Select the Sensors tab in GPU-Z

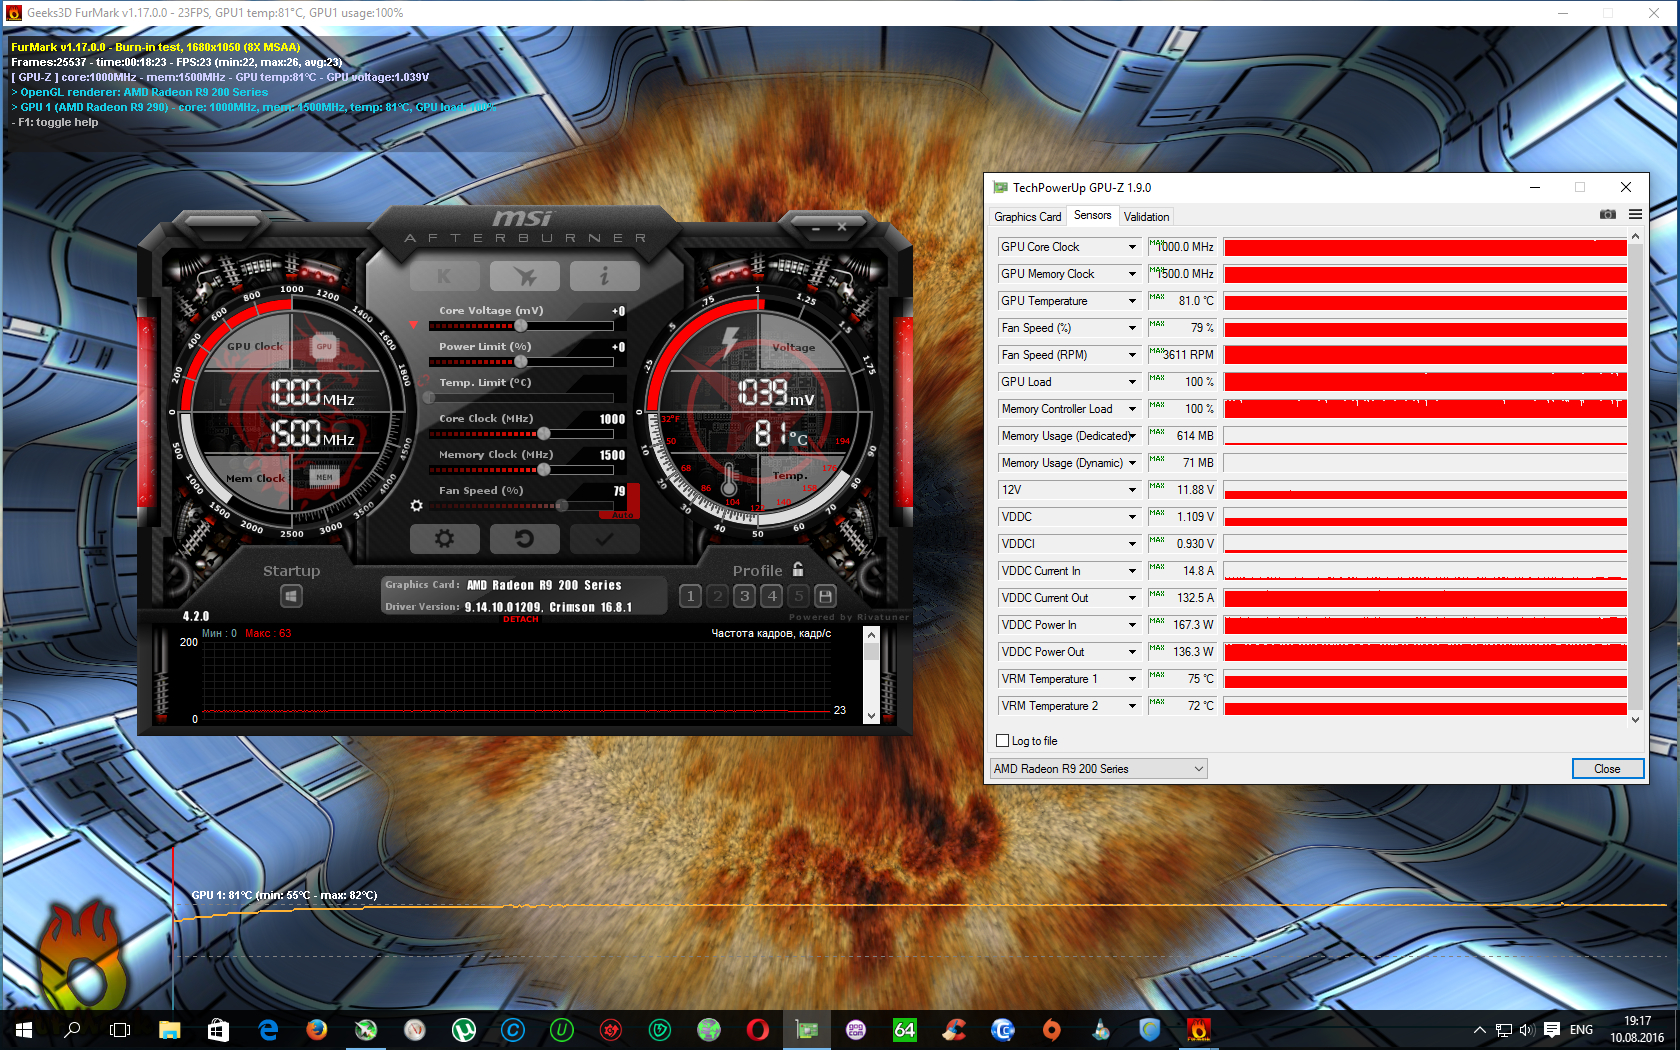click(1092, 215)
